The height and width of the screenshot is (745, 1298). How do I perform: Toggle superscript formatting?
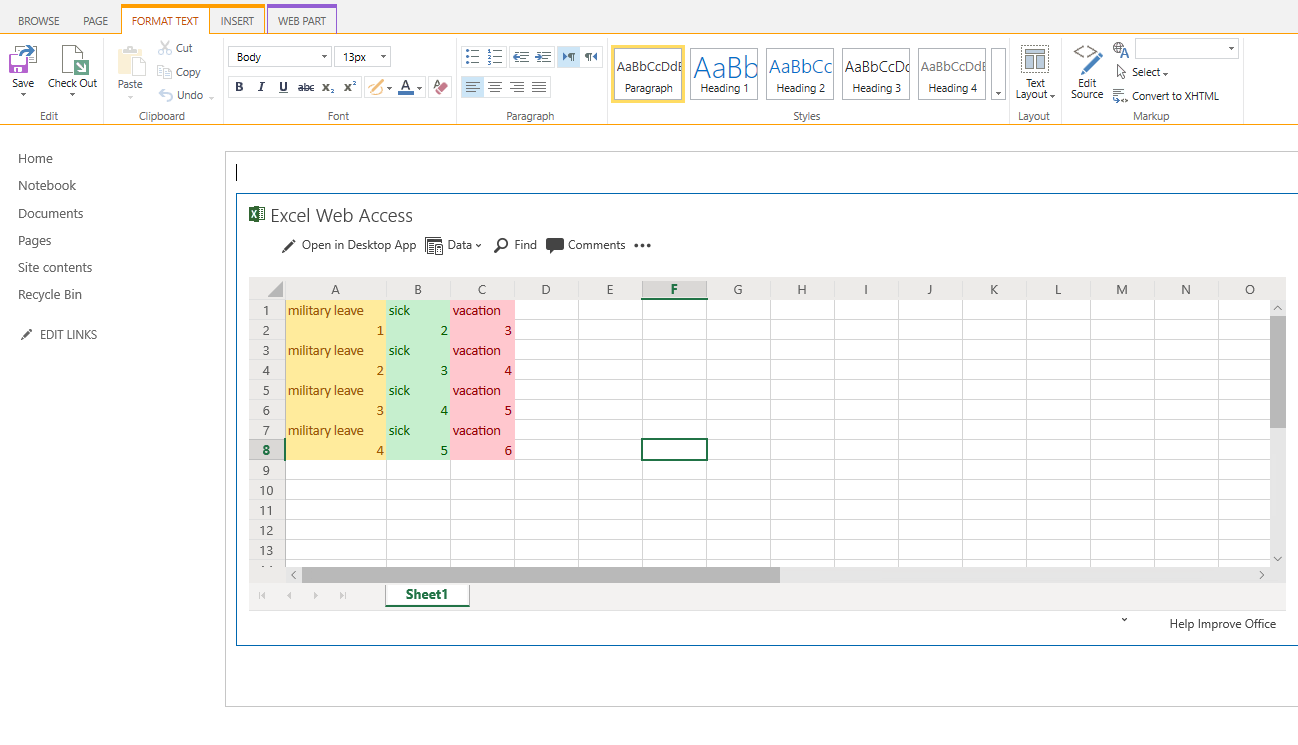350,87
